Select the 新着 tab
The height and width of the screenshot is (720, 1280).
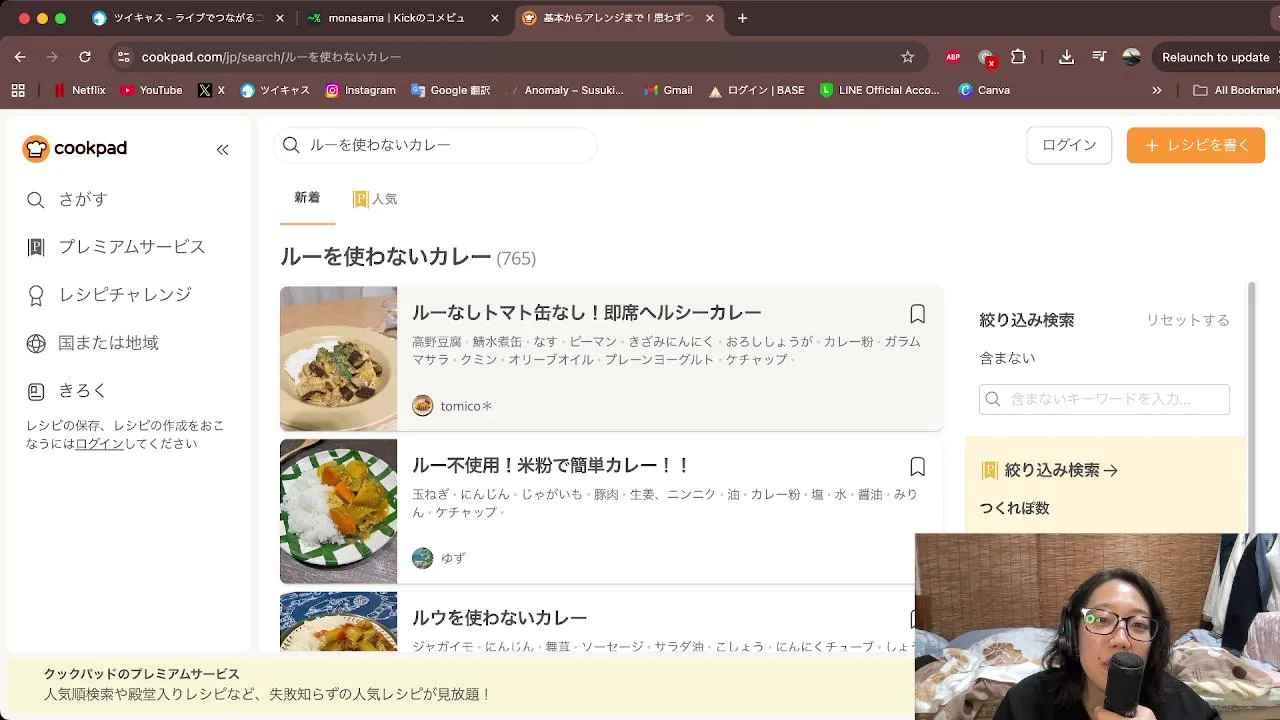click(307, 198)
